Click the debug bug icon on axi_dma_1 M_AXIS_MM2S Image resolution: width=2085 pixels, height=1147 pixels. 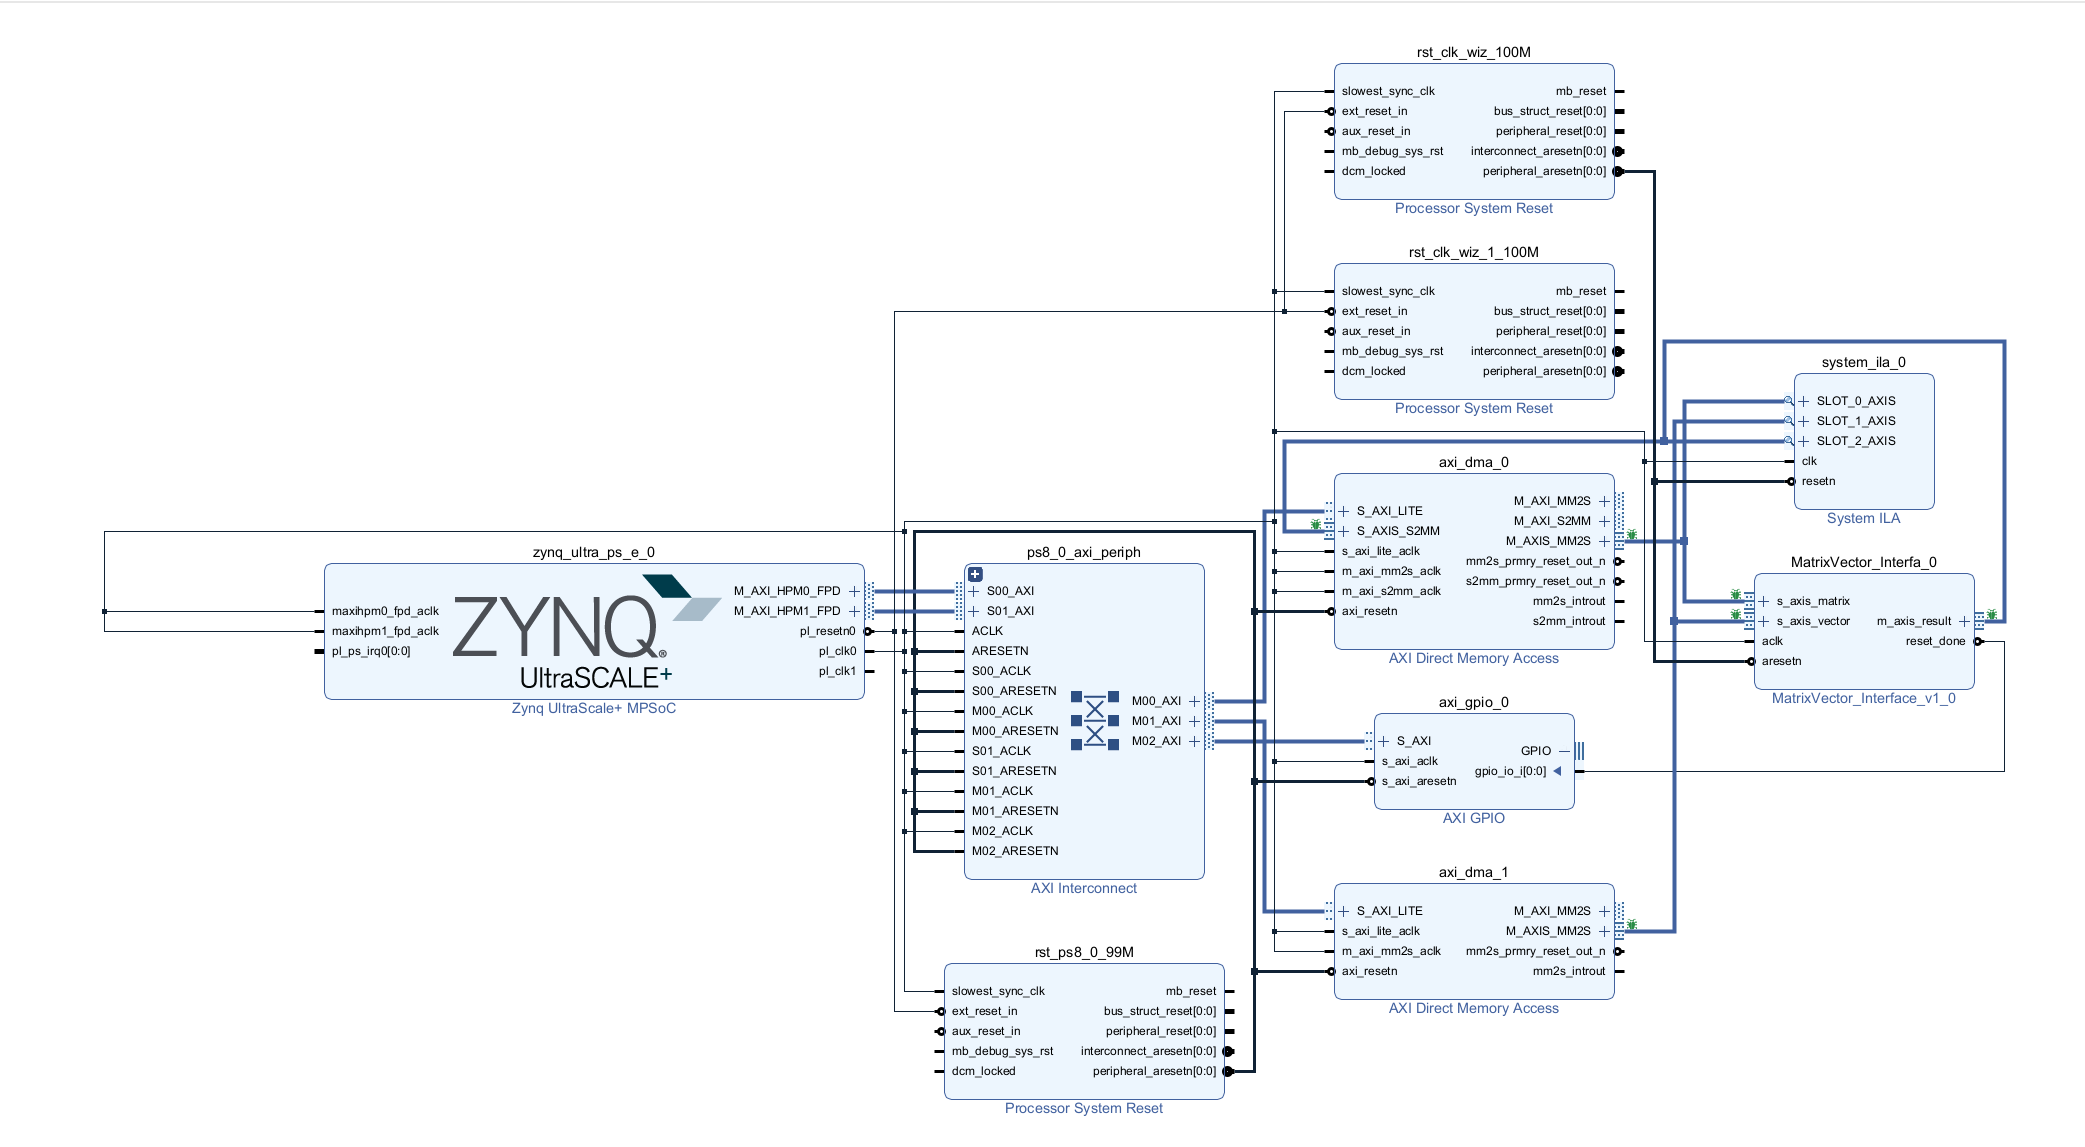(1632, 925)
